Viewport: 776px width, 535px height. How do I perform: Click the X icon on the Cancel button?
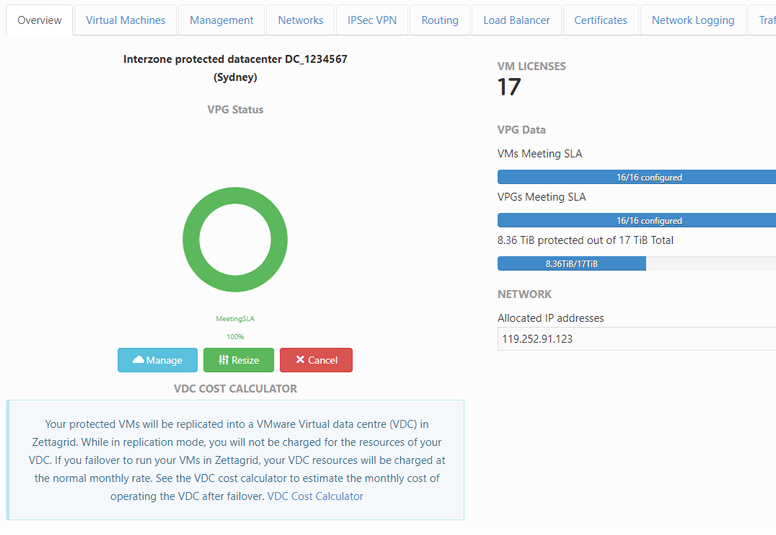298,360
